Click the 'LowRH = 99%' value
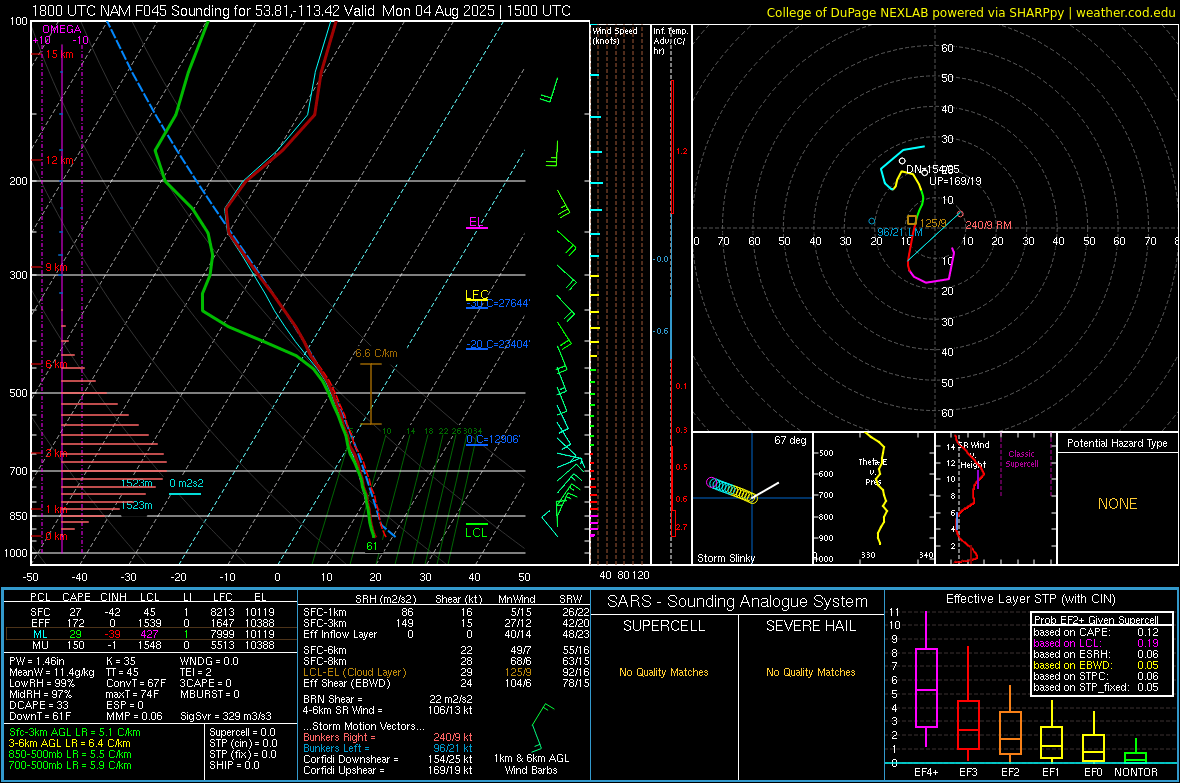Image resolution: width=1180 pixels, height=783 pixels. click(42, 683)
